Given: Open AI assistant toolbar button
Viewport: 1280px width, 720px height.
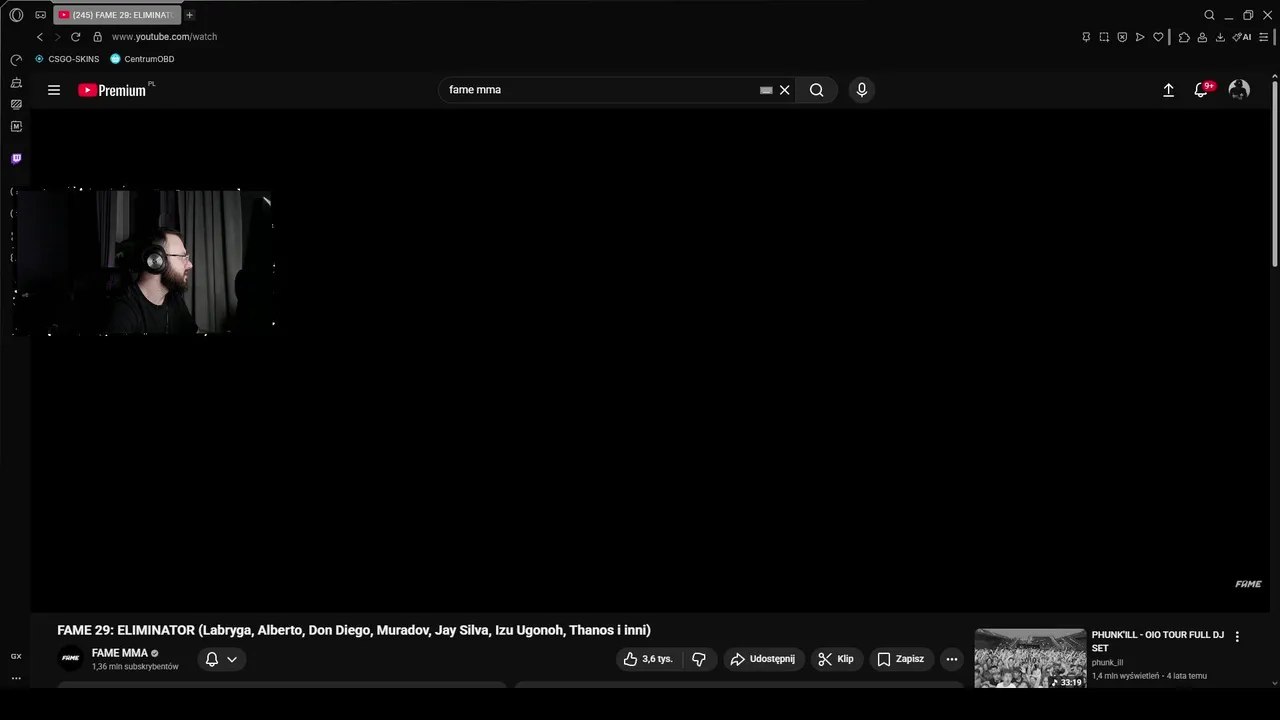Looking at the screenshot, I should [x=1242, y=37].
